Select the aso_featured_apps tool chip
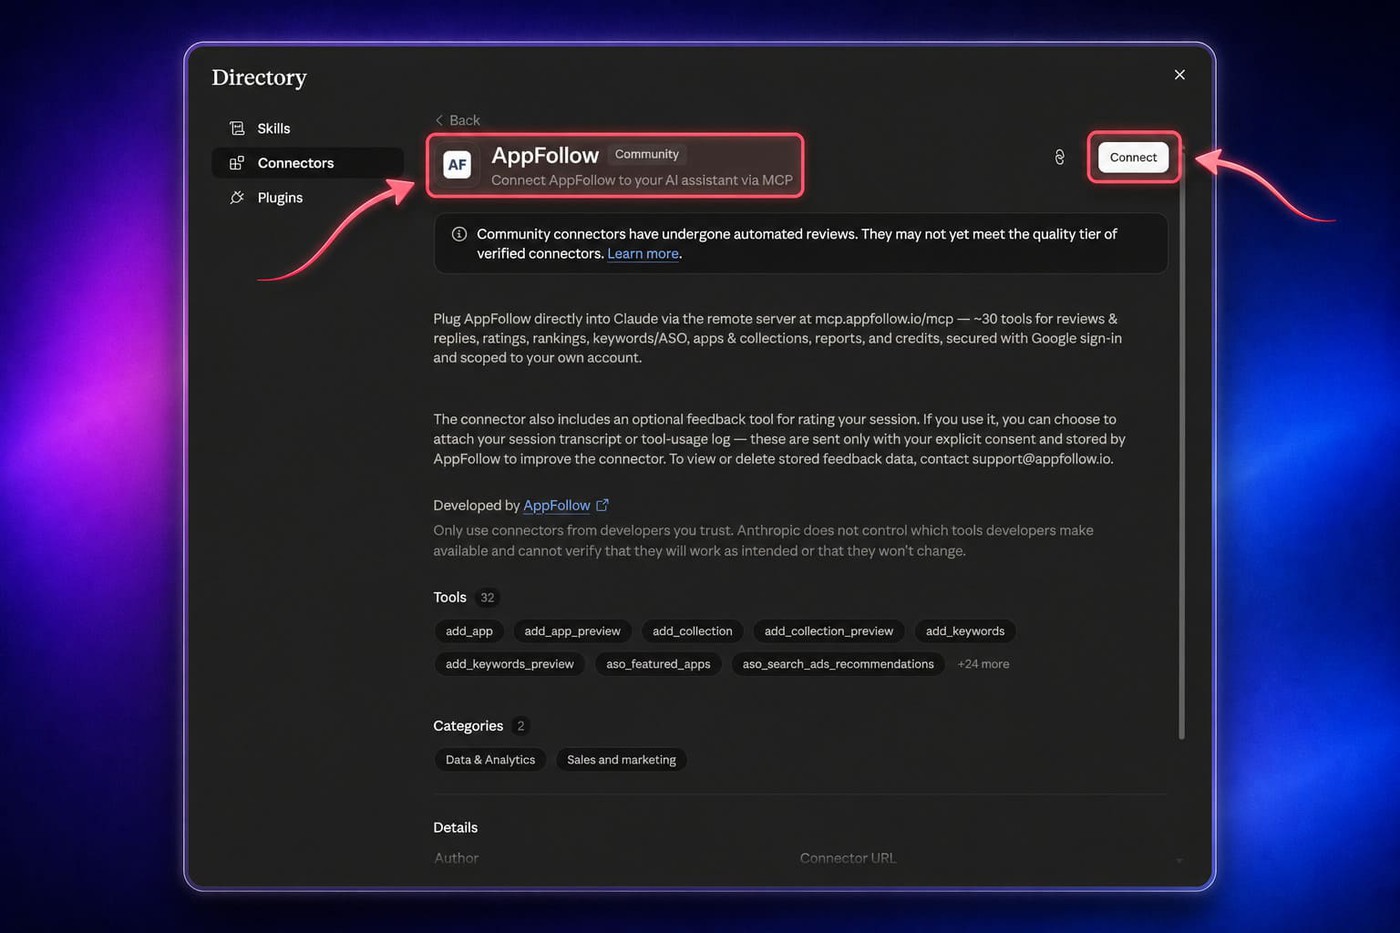 click(x=658, y=664)
